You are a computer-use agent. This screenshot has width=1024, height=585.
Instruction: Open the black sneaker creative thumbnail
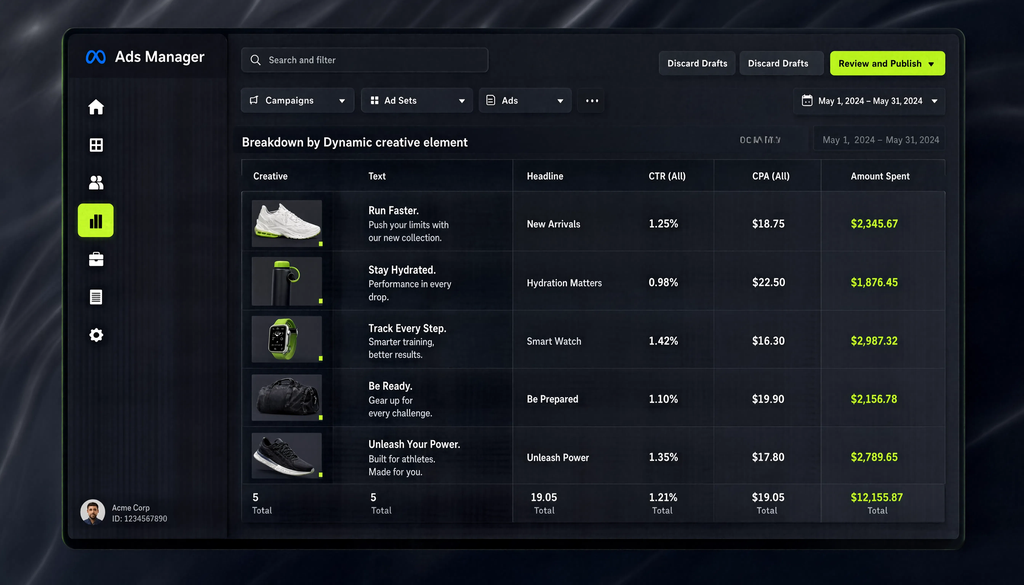[x=287, y=456]
